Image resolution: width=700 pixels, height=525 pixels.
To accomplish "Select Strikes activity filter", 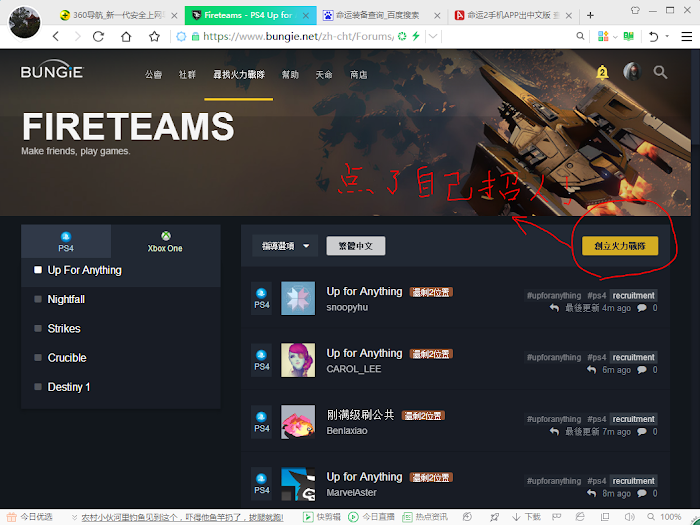I will (x=121, y=329).
